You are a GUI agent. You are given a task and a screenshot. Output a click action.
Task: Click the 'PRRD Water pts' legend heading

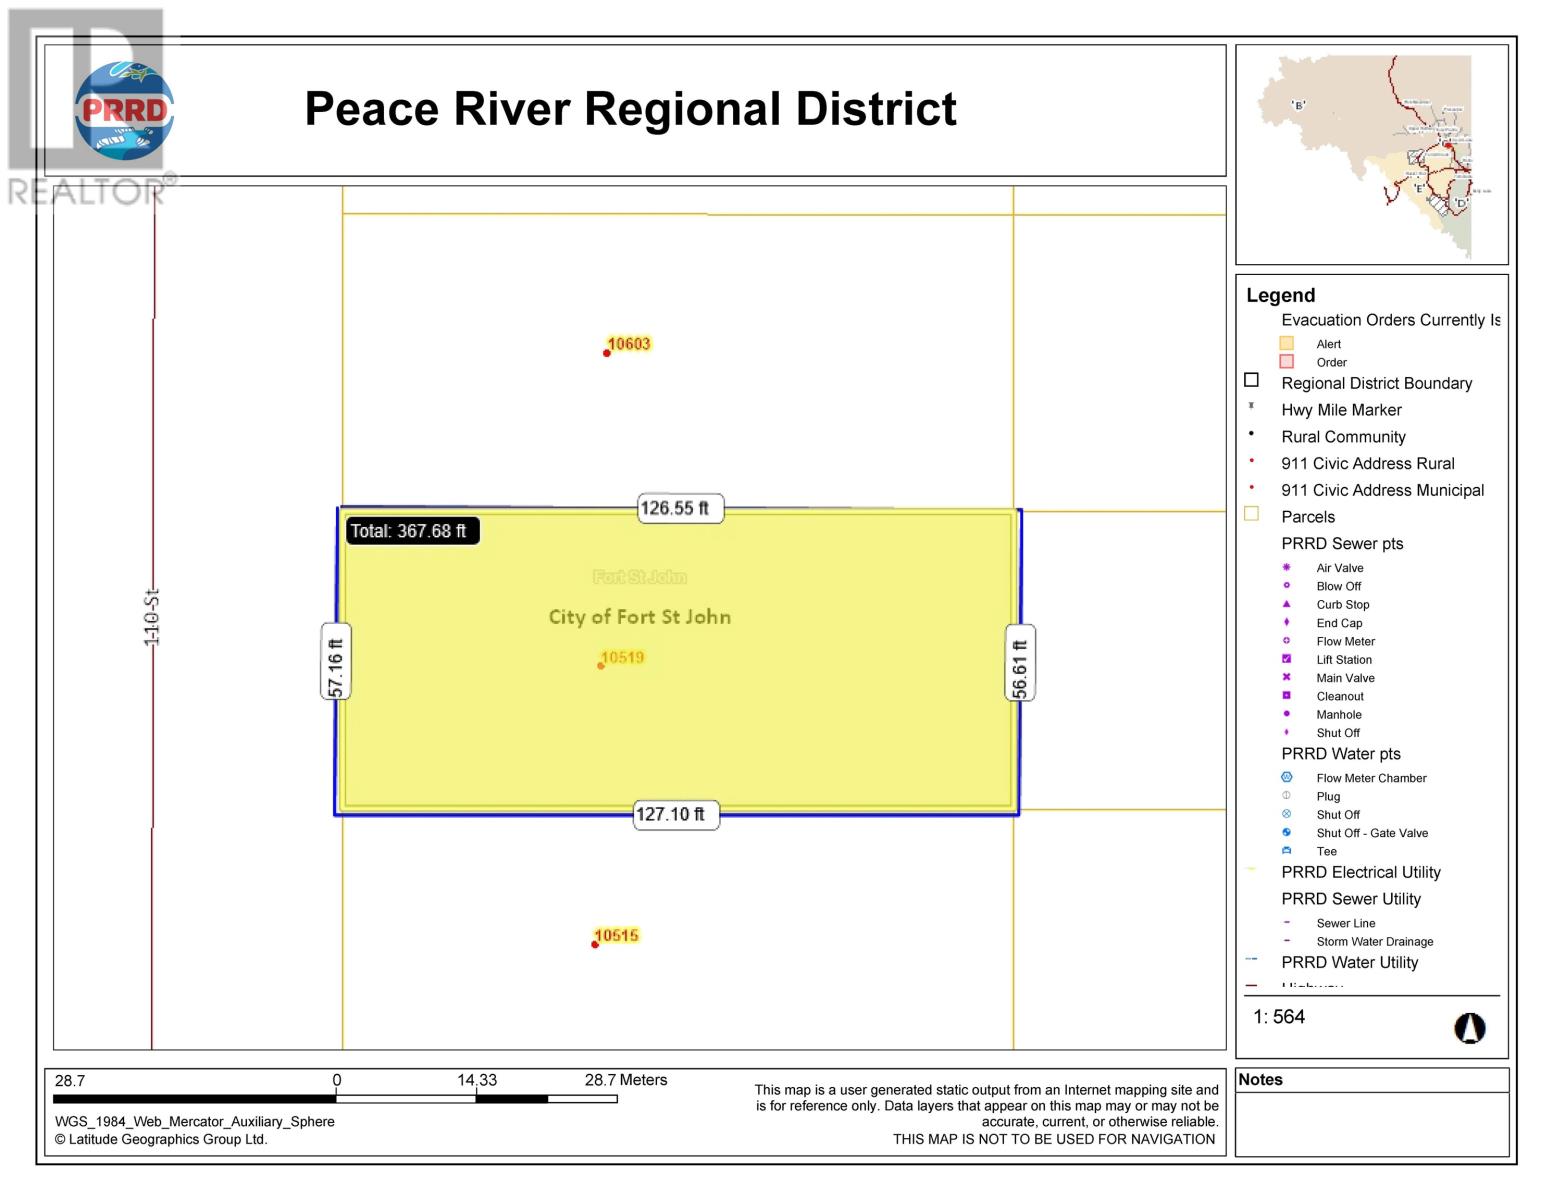click(x=1341, y=754)
